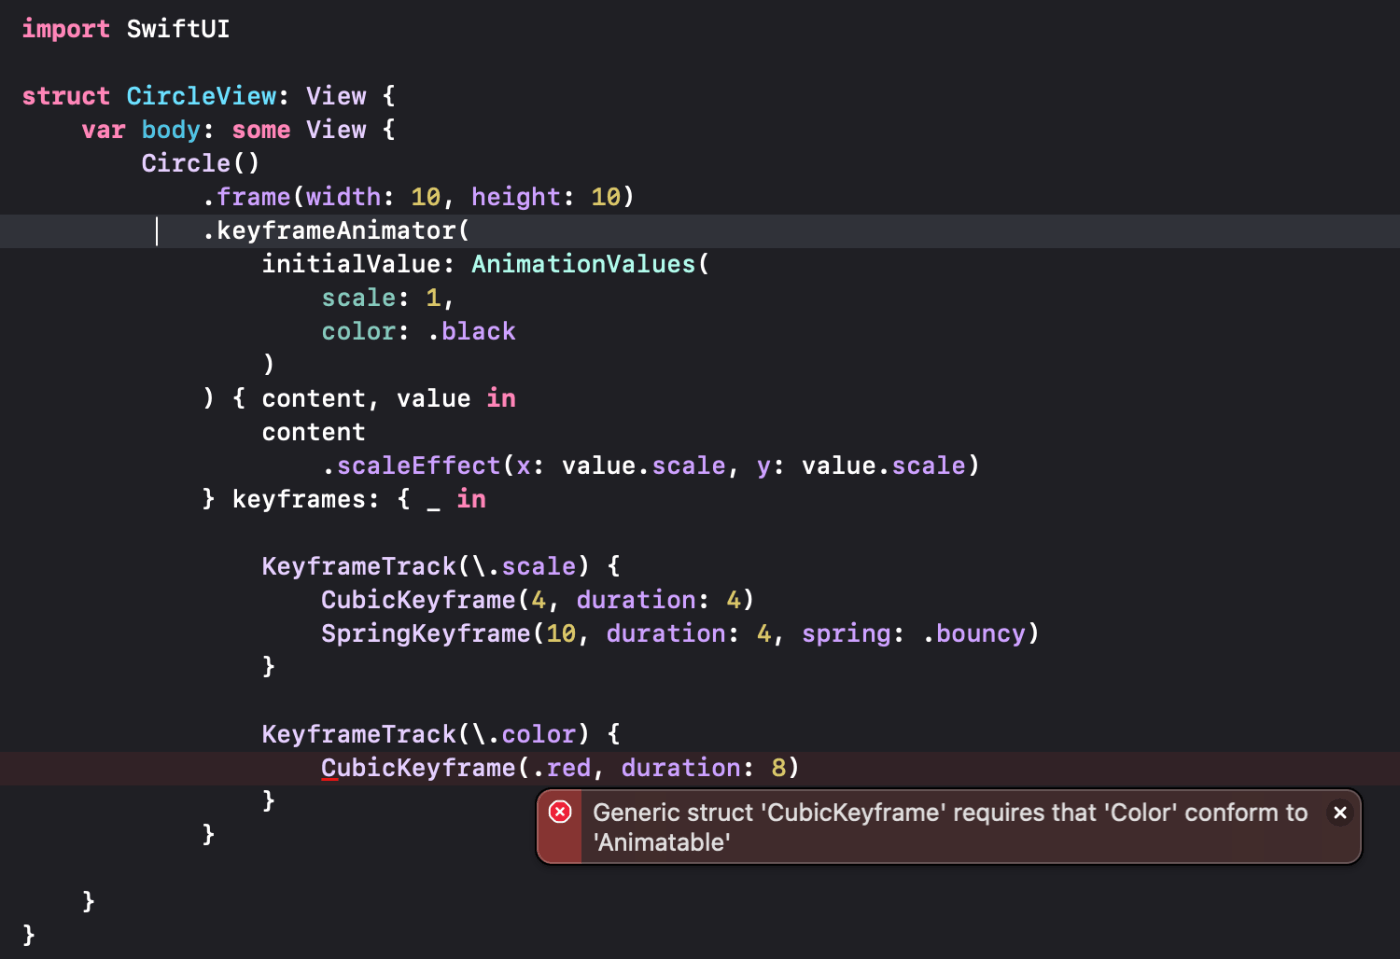
Task: Click 'CubicKeyframe(4, duration: 4)' line
Action: (538, 600)
